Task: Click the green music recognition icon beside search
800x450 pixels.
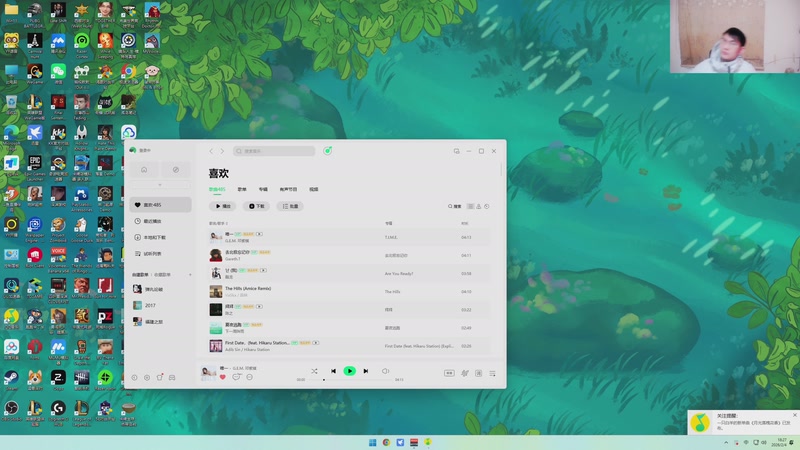Action: pos(328,151)
